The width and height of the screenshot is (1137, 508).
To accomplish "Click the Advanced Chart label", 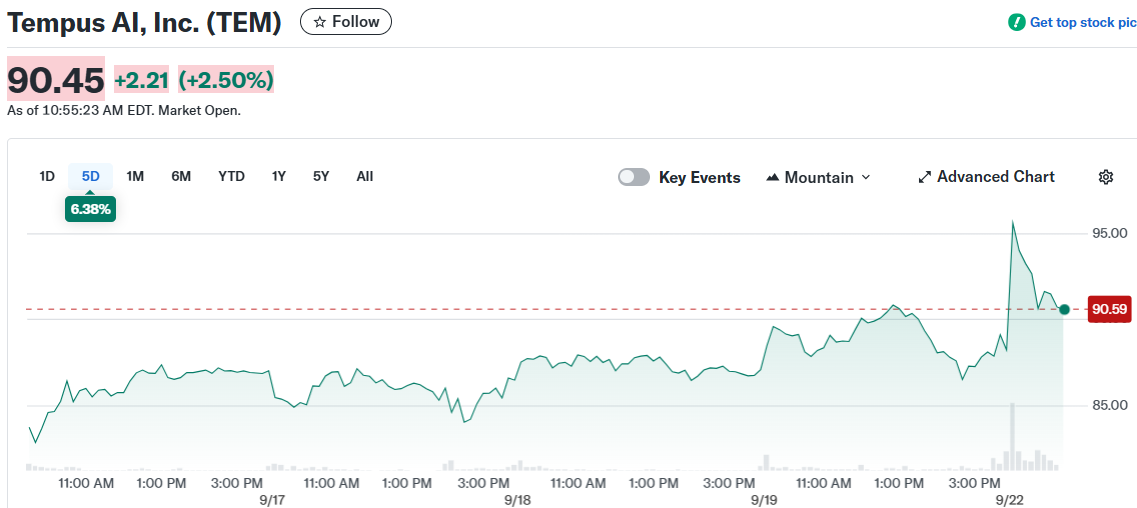I will 996,177.
